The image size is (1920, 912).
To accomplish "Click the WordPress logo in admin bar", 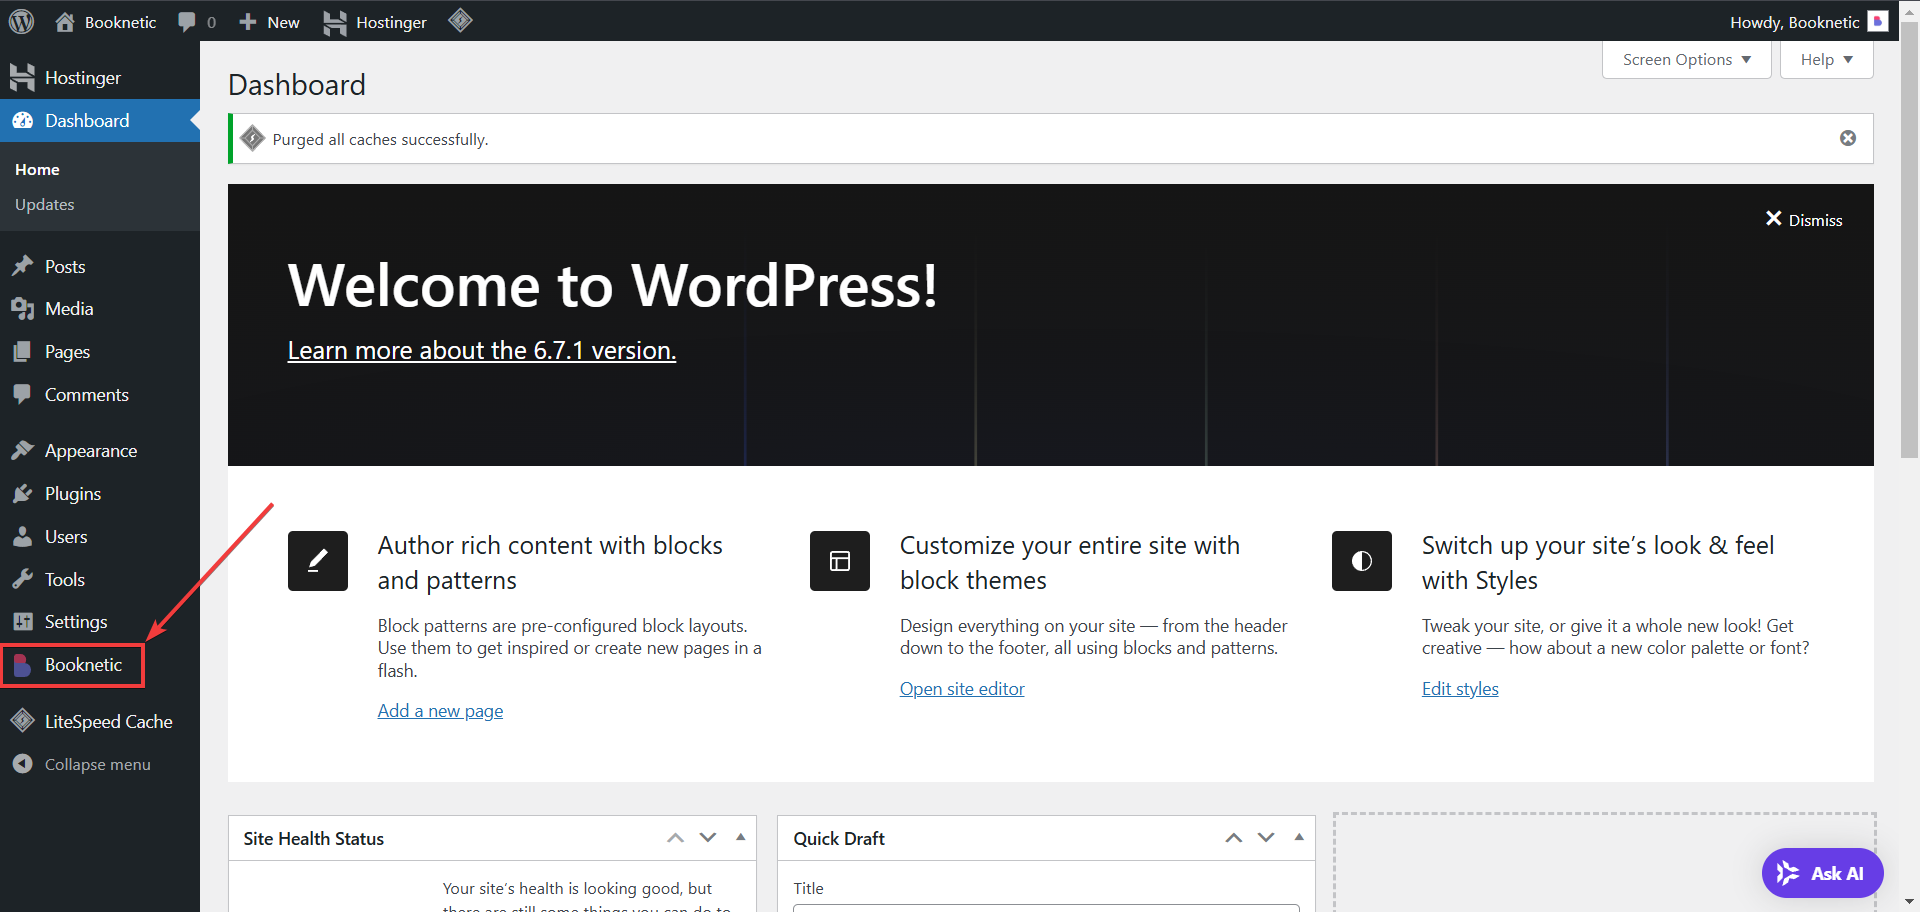I will tap(21, 21).
